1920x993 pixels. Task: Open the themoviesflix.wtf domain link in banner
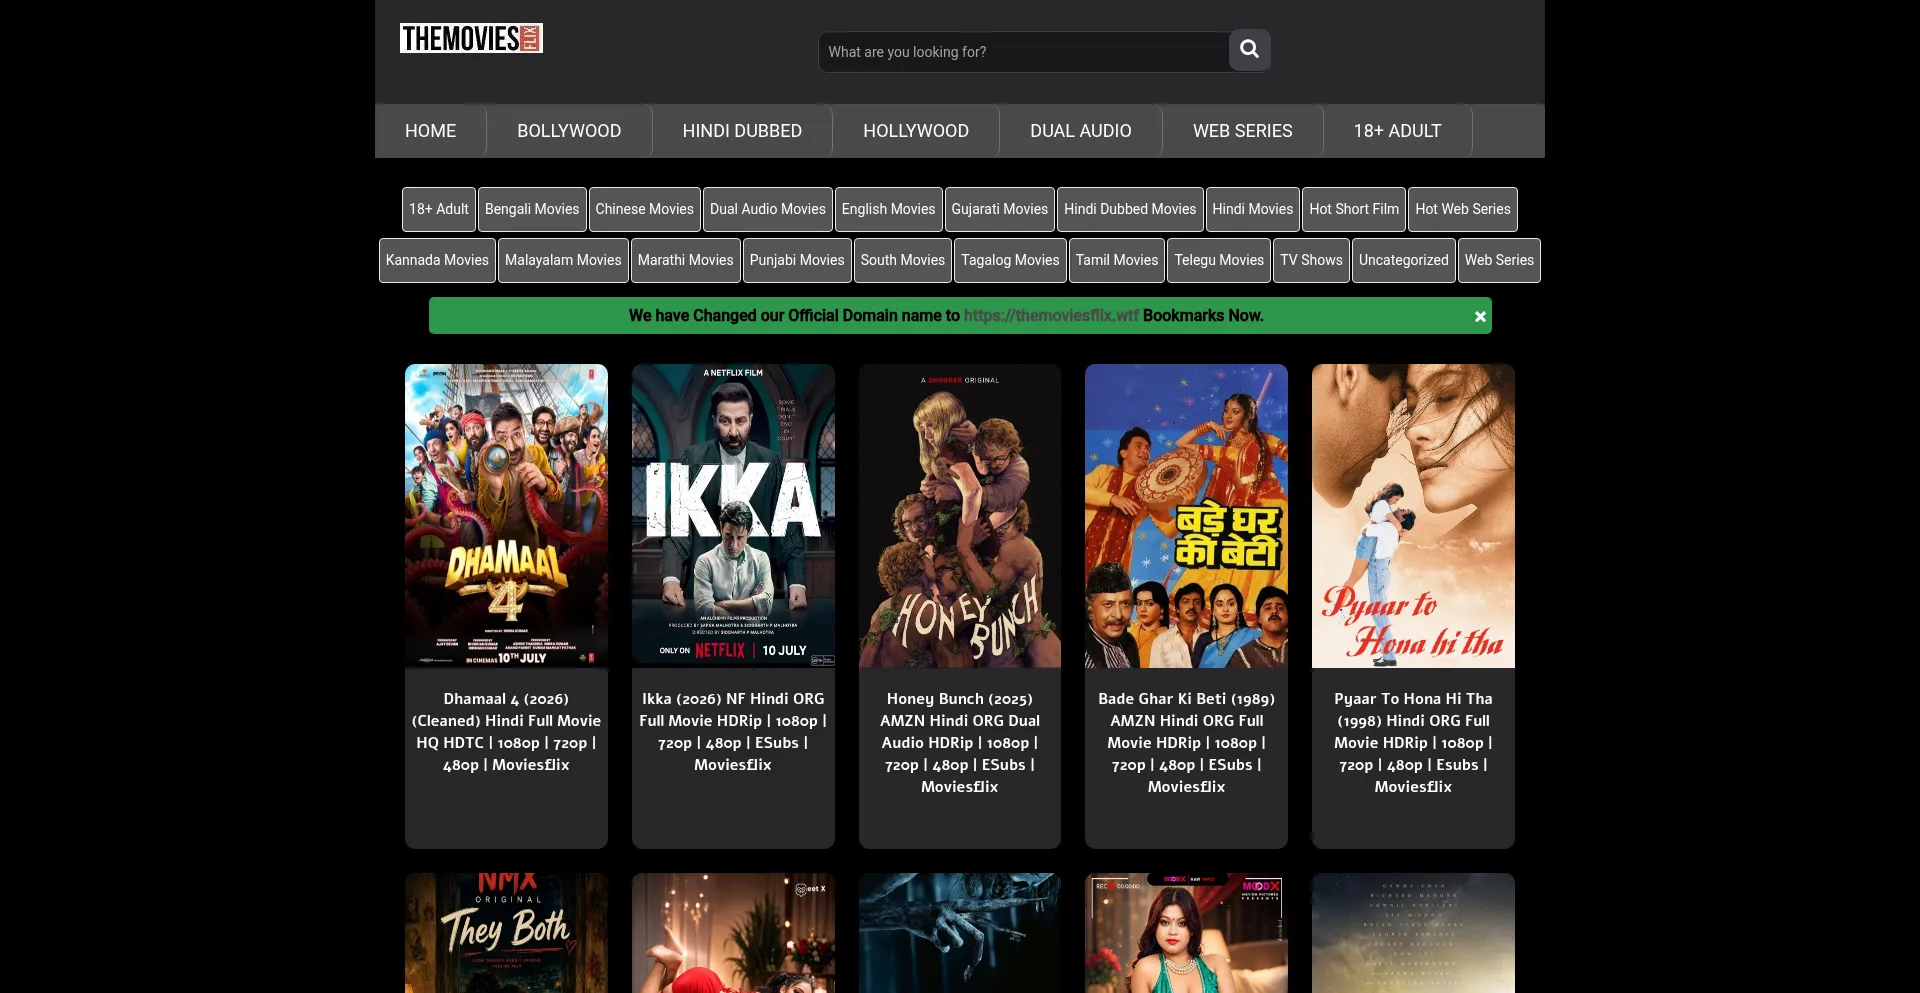[1051, 316]
